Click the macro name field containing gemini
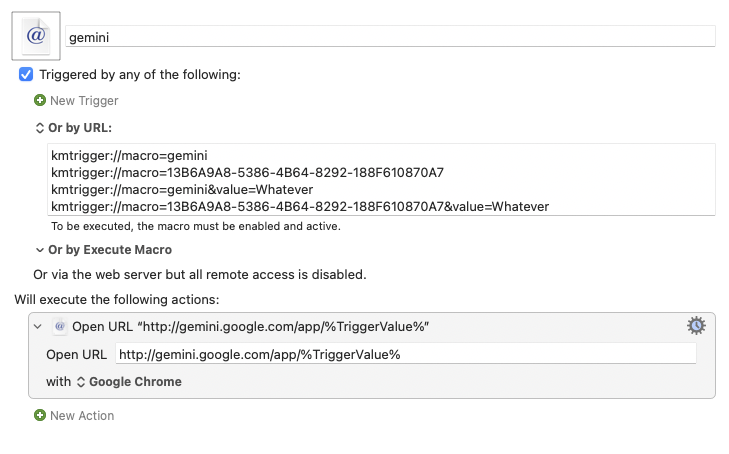The image size is (729, 454). [390, 36]
